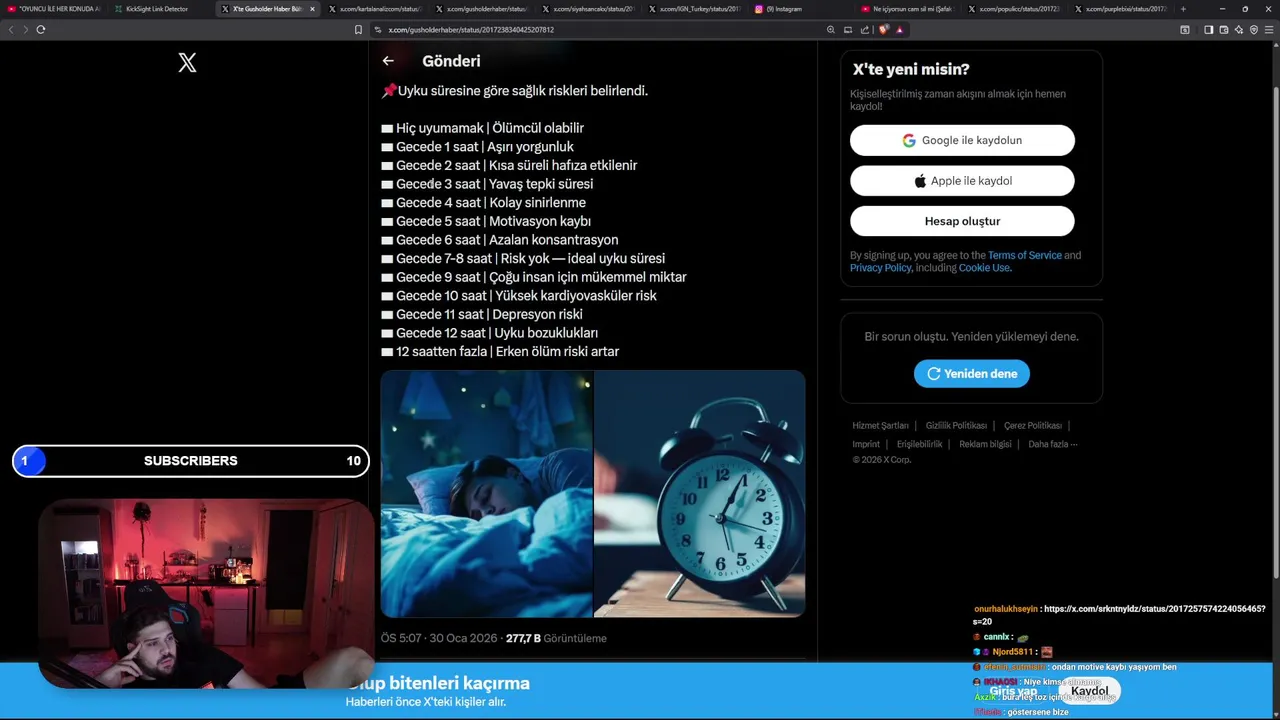
Task: Open the Brave Shields lion icon
Action: tap(884, 30)
